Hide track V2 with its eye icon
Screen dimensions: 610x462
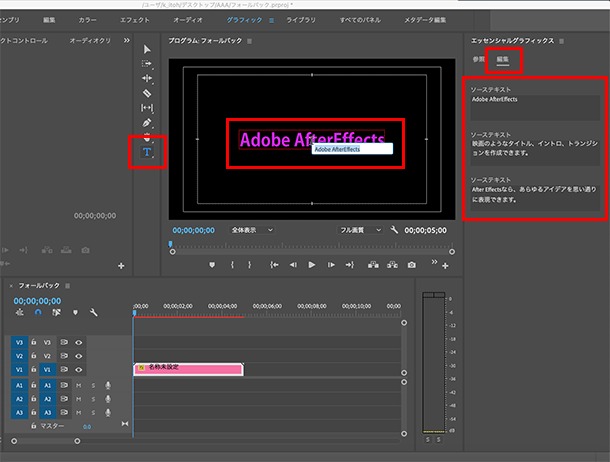coord(79,356)
